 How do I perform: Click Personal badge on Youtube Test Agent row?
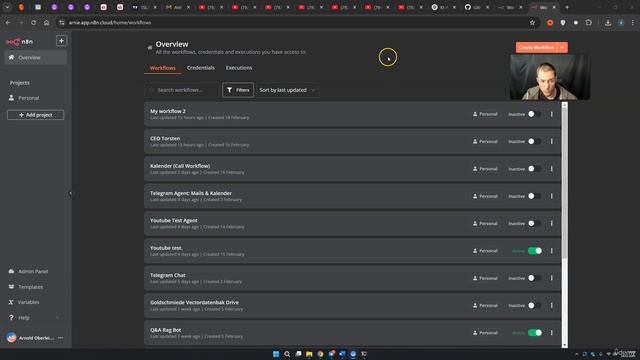click(x=485, y=223)
